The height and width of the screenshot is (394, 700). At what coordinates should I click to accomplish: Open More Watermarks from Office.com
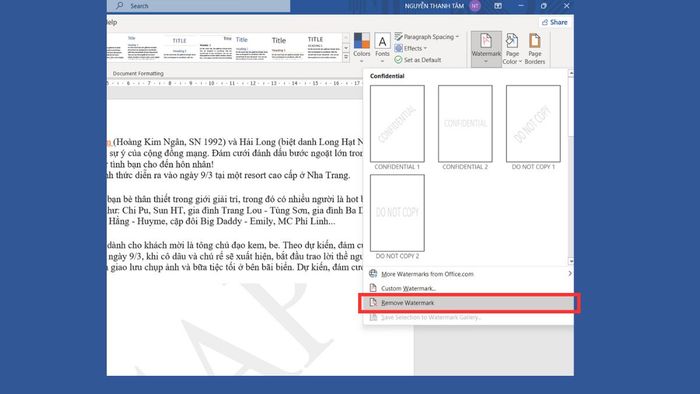(468, 274)
